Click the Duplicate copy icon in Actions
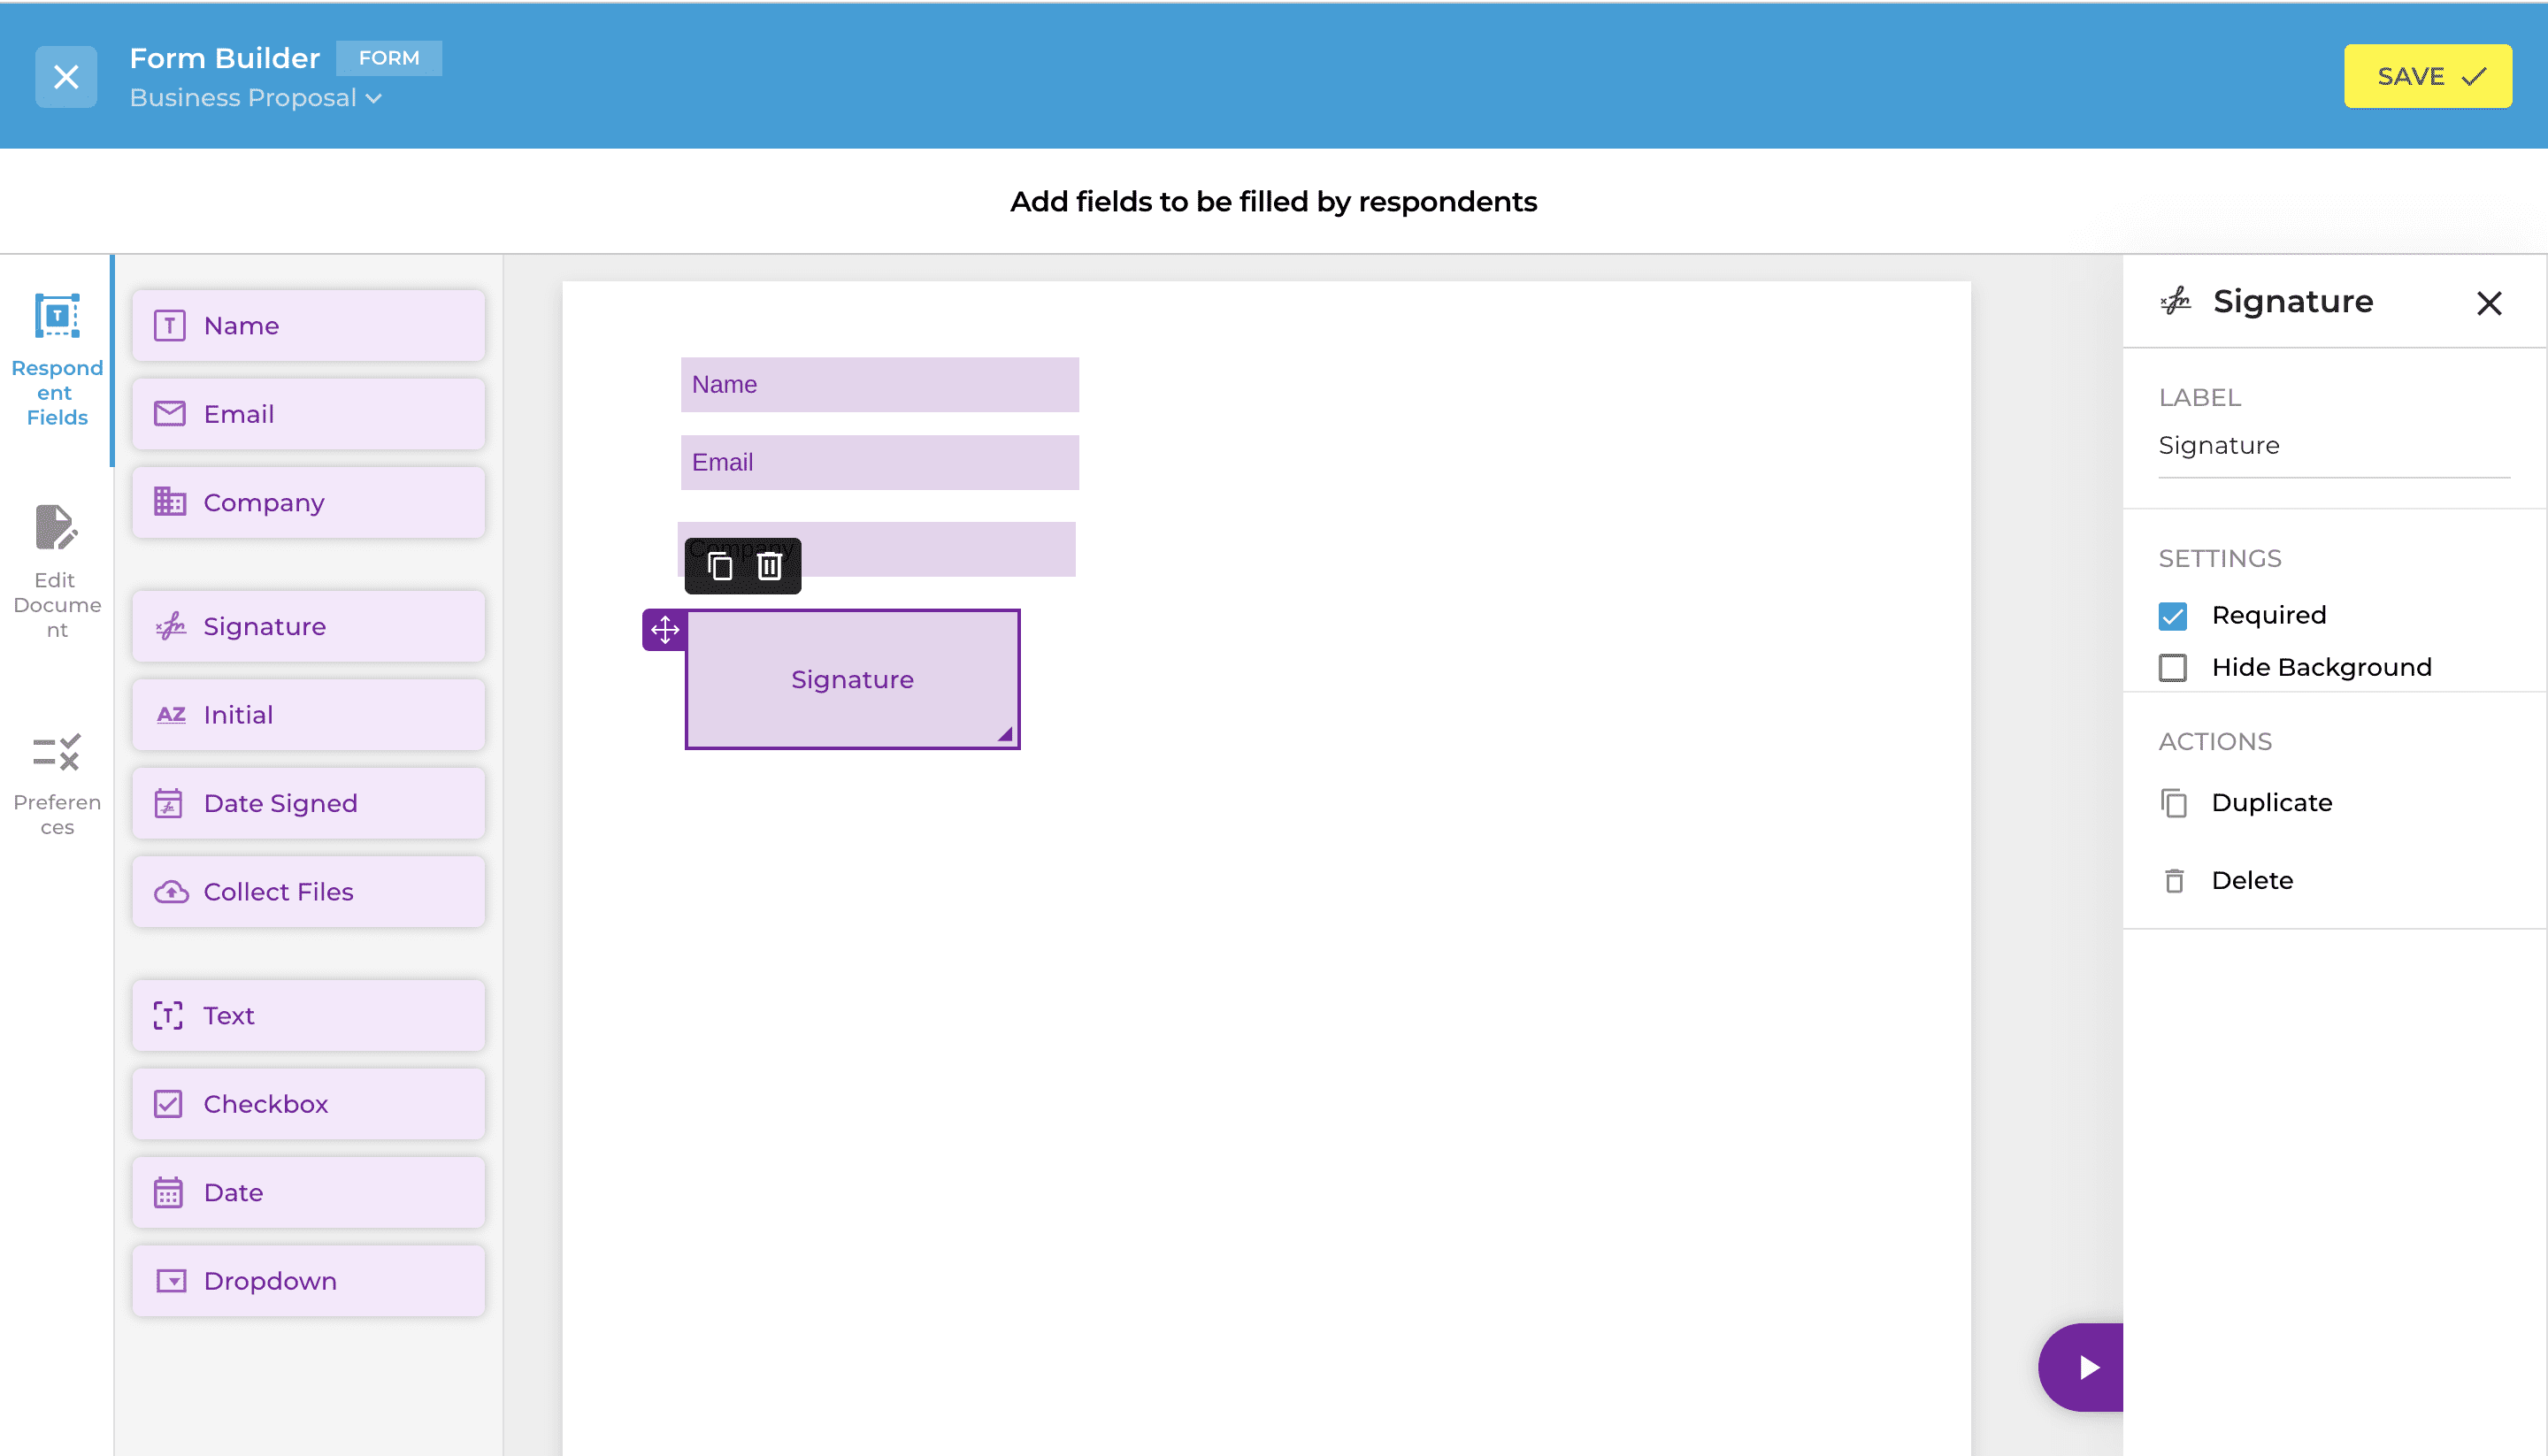The height and width of the screenshot is (1456, 2548). click(x=2174, y=803)
